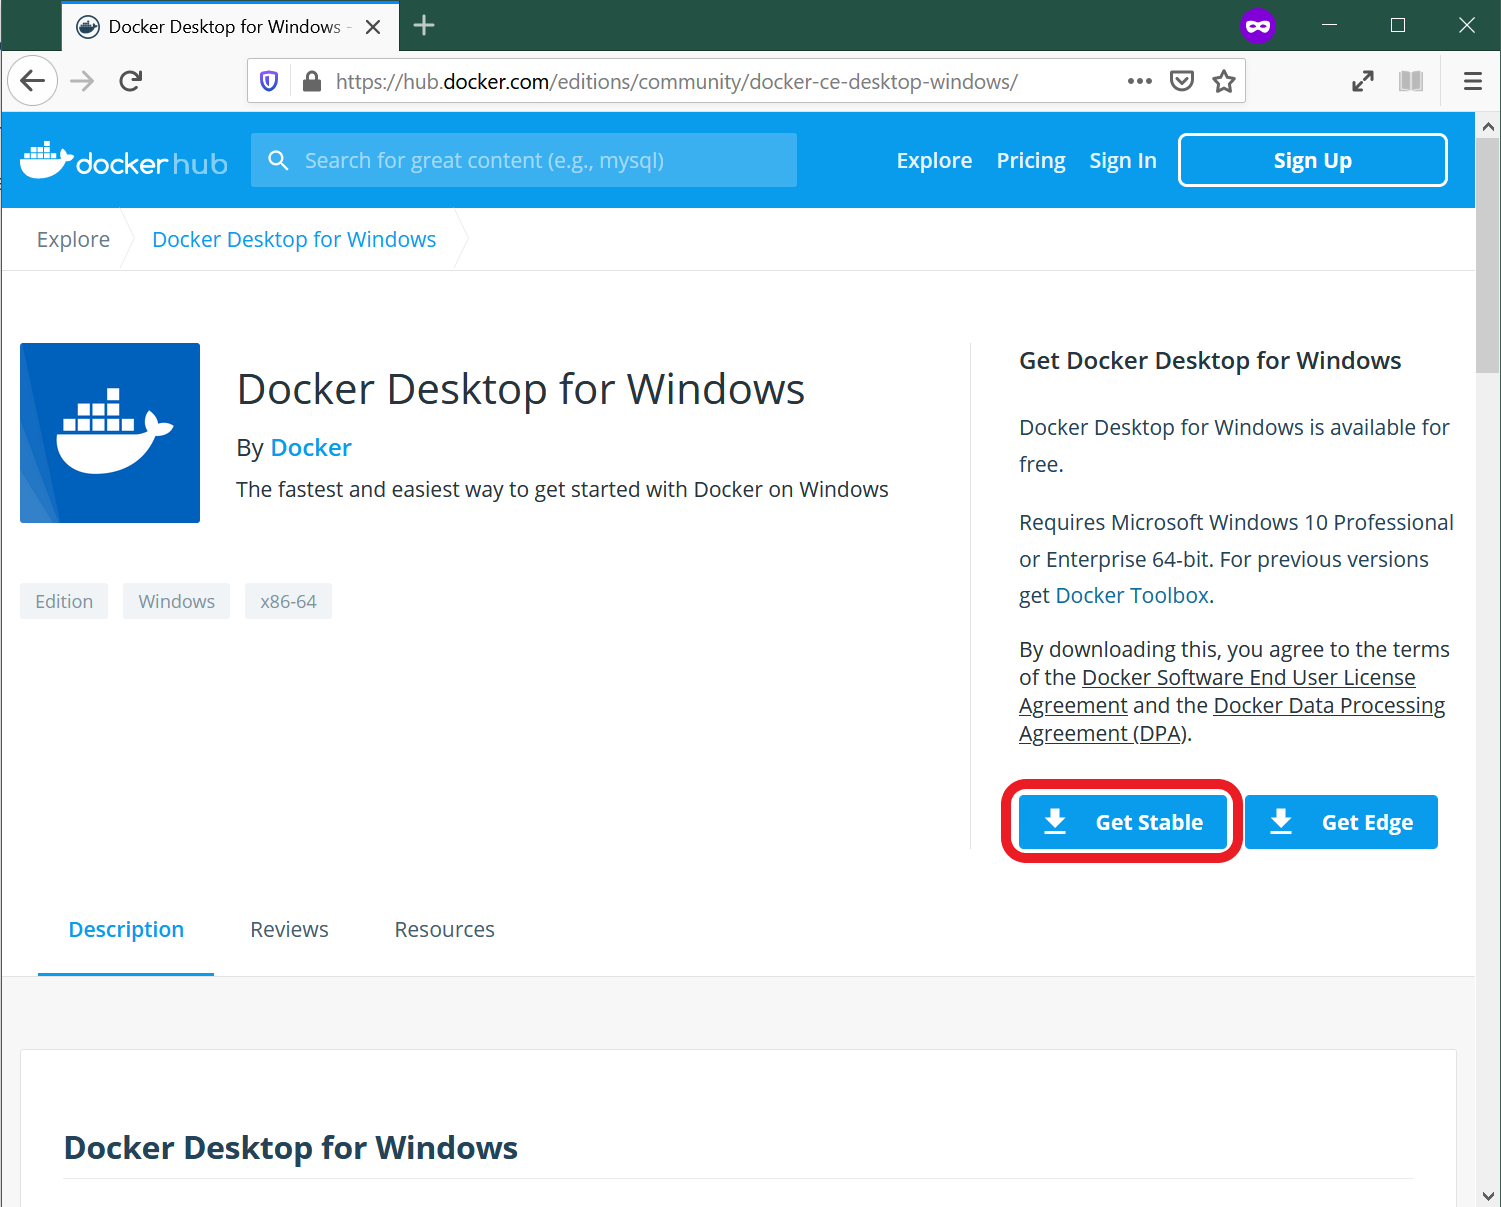Screen dimensions: 1501x1207
Task: Click the expand arrows icon in toolbar
Action: 1363,81
